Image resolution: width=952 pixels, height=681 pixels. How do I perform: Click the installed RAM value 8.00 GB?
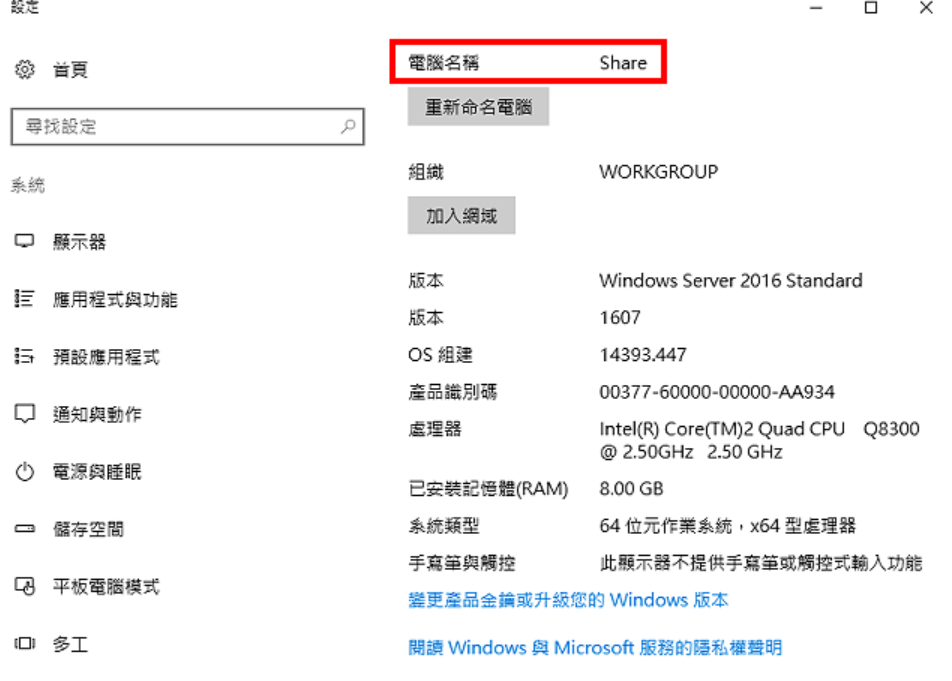(631, 489)
